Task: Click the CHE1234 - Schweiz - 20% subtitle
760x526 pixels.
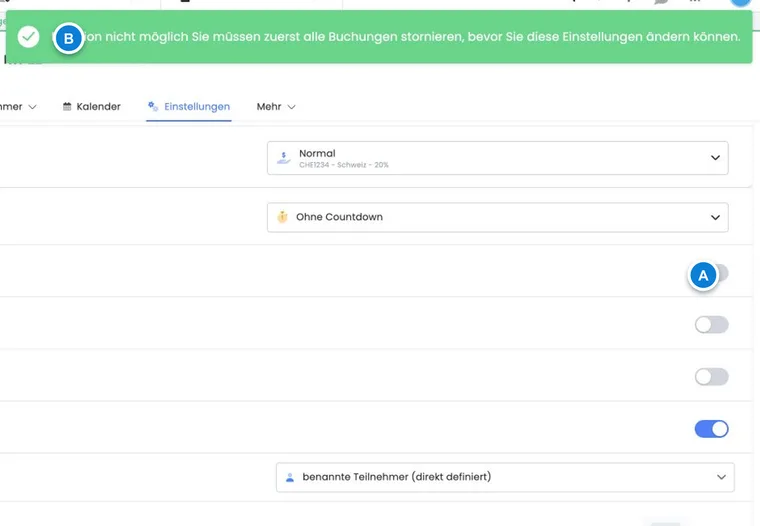Action: click(344, 165)
